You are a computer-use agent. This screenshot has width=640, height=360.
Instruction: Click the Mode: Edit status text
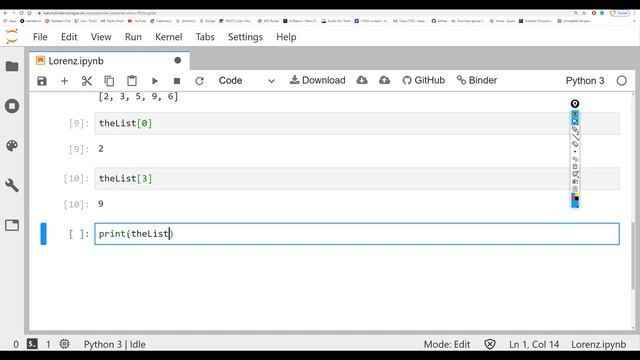pyautogui.click(x=447, y=344)
